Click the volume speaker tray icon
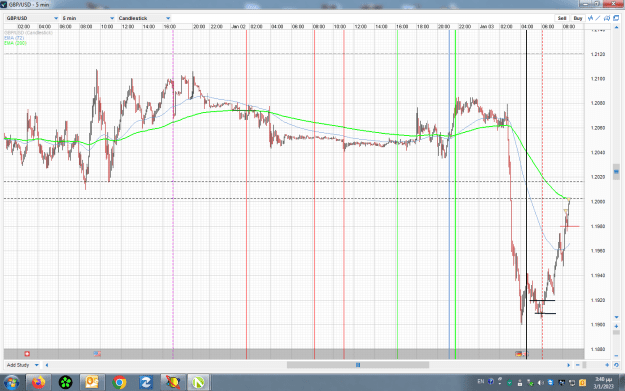625x391 pixels. coord(540,383)
